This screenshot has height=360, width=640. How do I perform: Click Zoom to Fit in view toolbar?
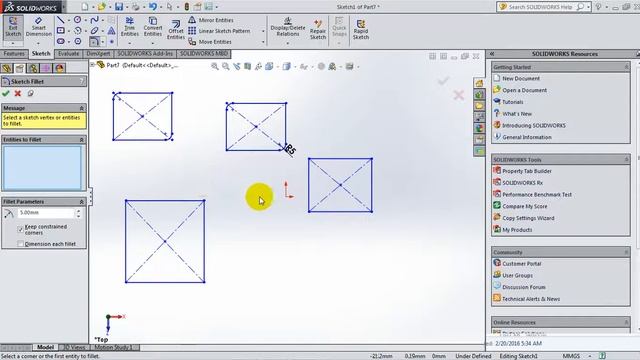click(214, 66)
